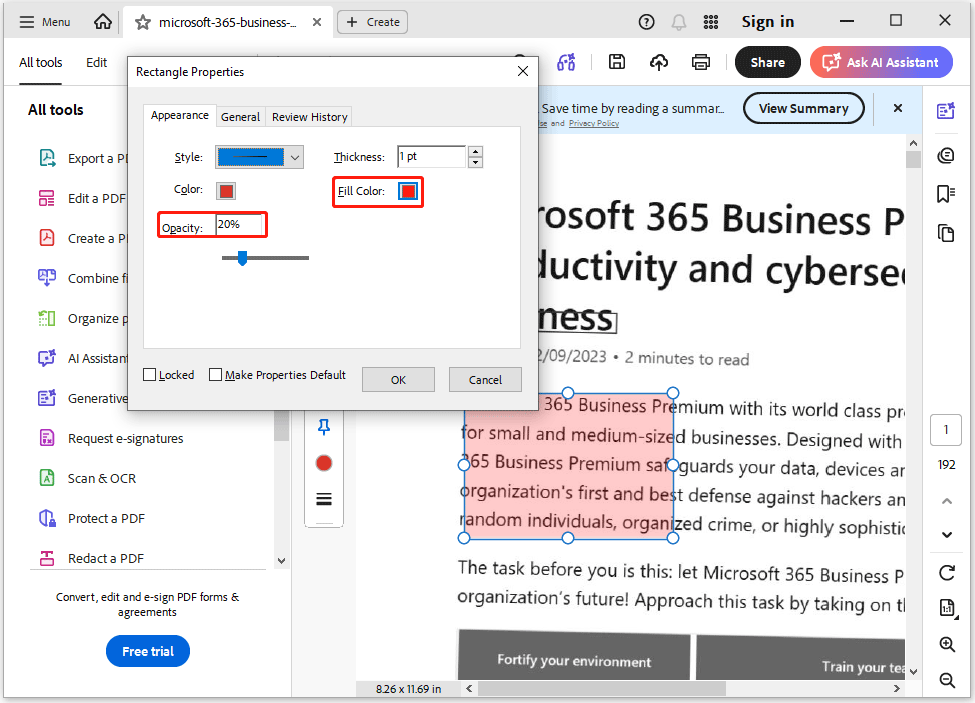Open notifications bell icon
Screen dimensions: 975x703
(678, 22)
